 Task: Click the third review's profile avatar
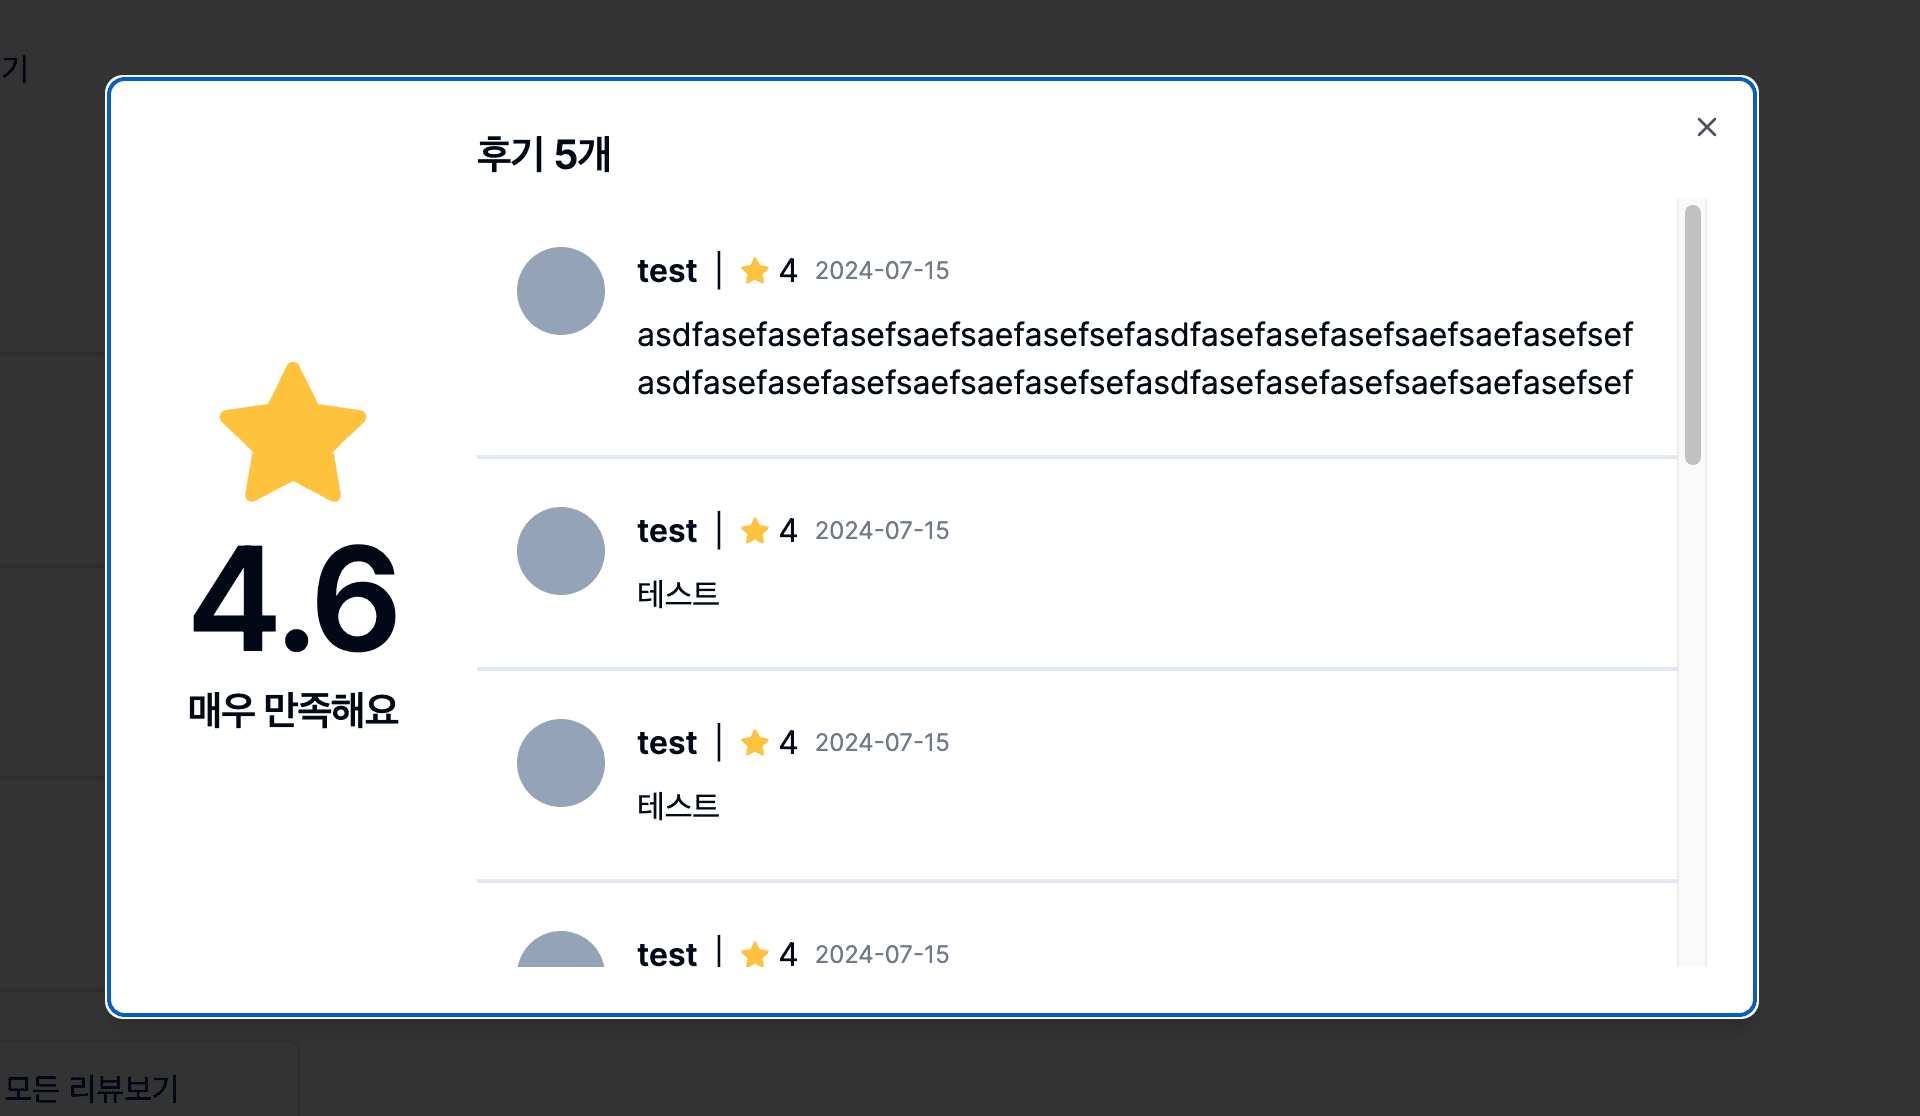point(561,763)
